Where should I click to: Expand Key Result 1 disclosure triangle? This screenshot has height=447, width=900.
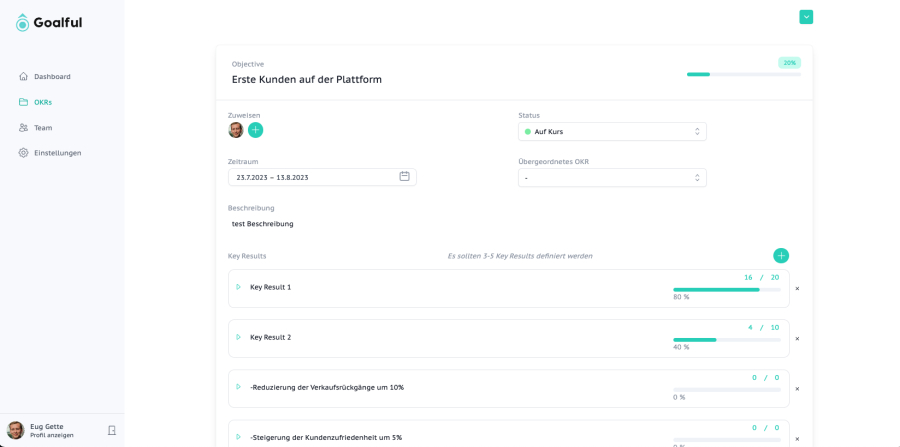[x=238, y=287]
